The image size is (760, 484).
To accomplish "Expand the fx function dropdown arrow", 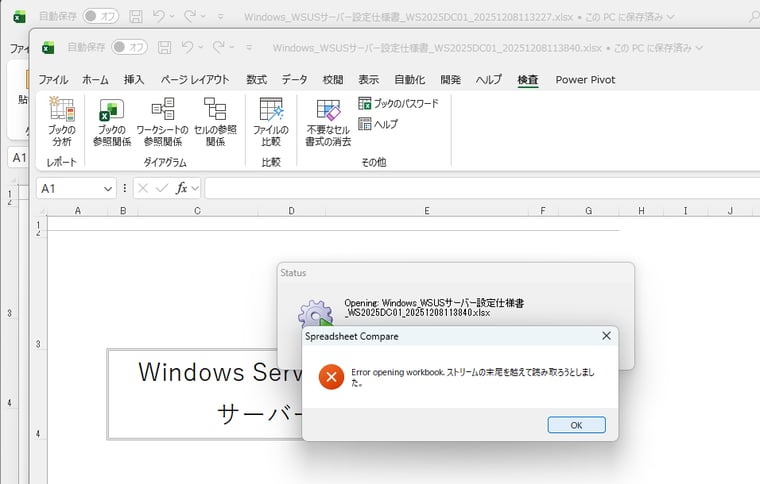I will (x=195, y=188).
